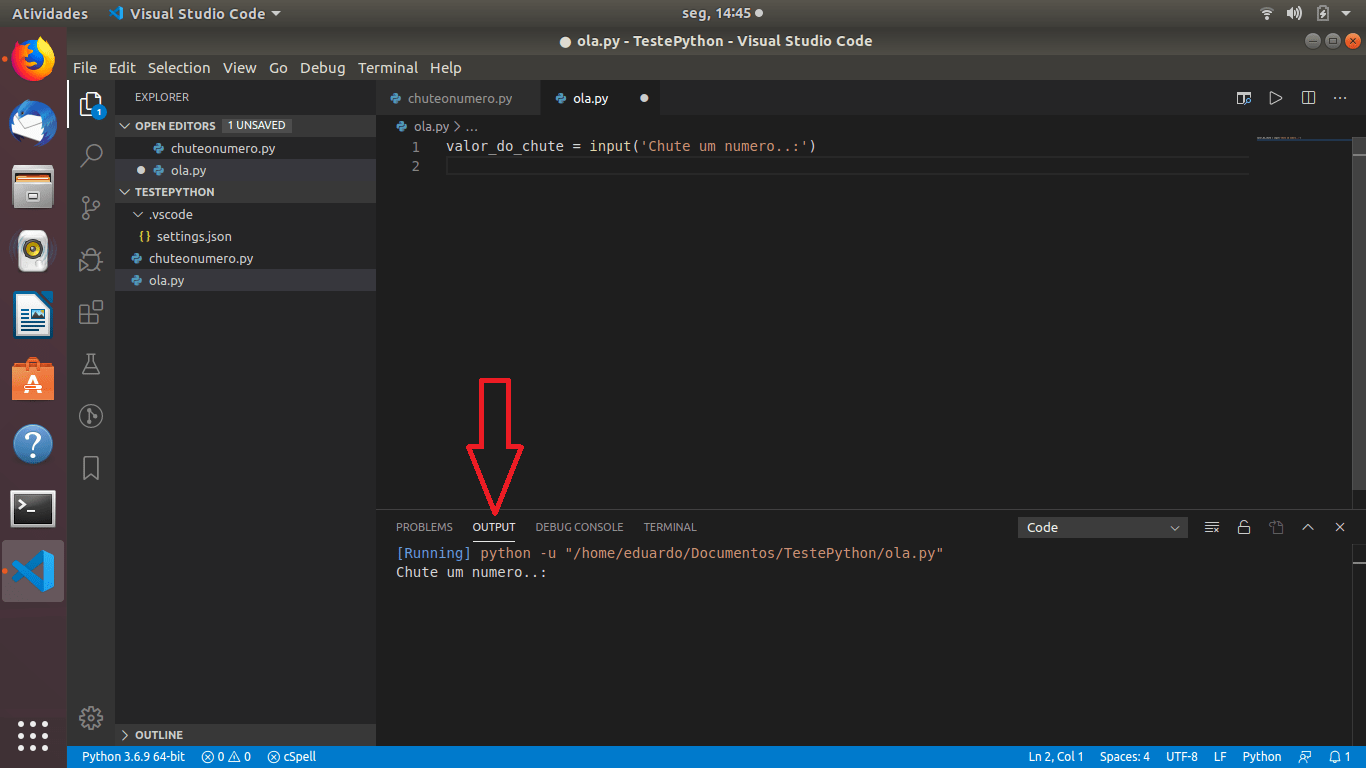
Task: Maximize the panel with the up chevron
Action: click(1308, 527)
